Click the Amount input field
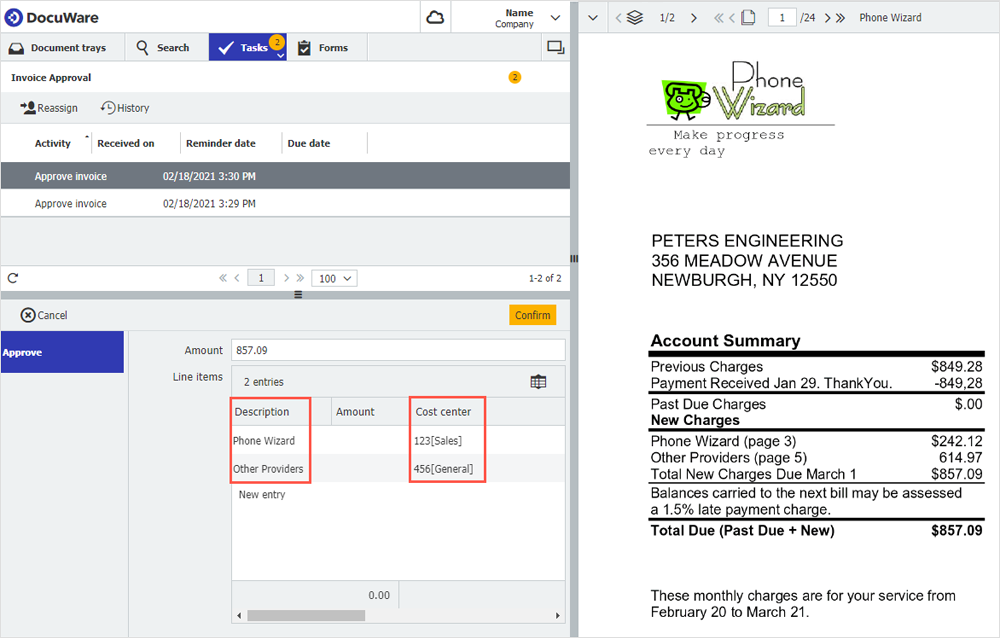Image resolution: width=1000 pixels, height=638 pixels. tap(397, 350)
